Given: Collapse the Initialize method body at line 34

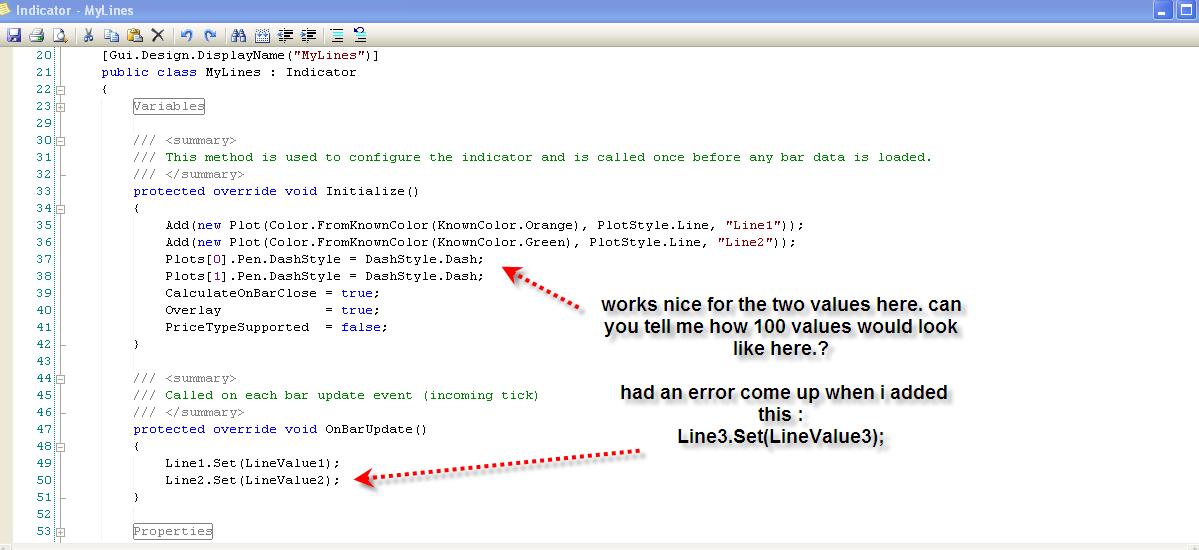Looking at the screenshot, I should click(x=60, y=208).
